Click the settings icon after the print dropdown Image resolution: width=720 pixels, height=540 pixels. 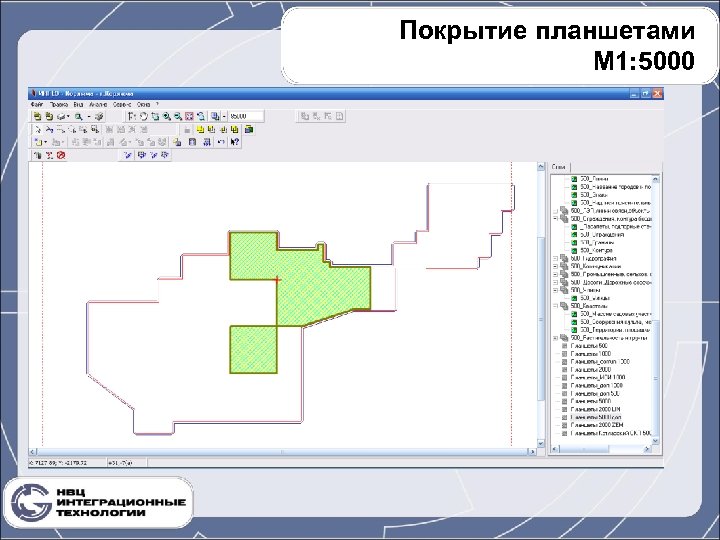98,117
